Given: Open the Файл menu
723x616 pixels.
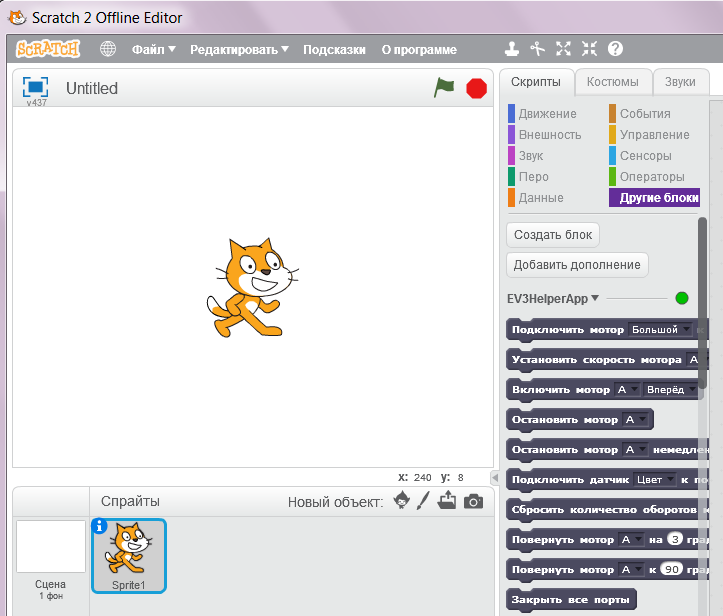Looking at the screenshot, I should [153, 49].
